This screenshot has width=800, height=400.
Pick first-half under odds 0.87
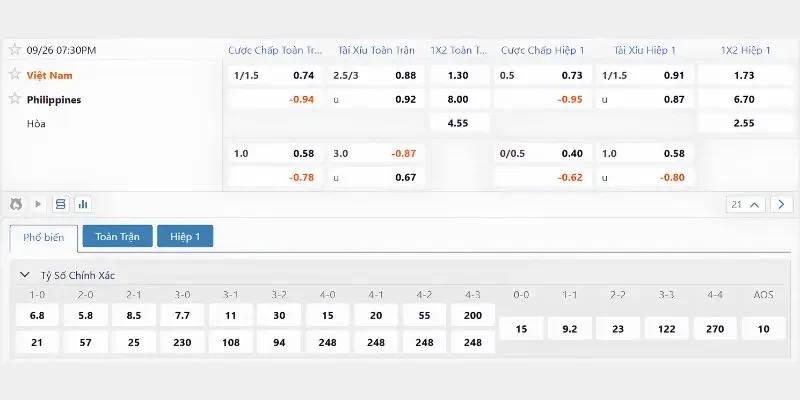(645, 99)
